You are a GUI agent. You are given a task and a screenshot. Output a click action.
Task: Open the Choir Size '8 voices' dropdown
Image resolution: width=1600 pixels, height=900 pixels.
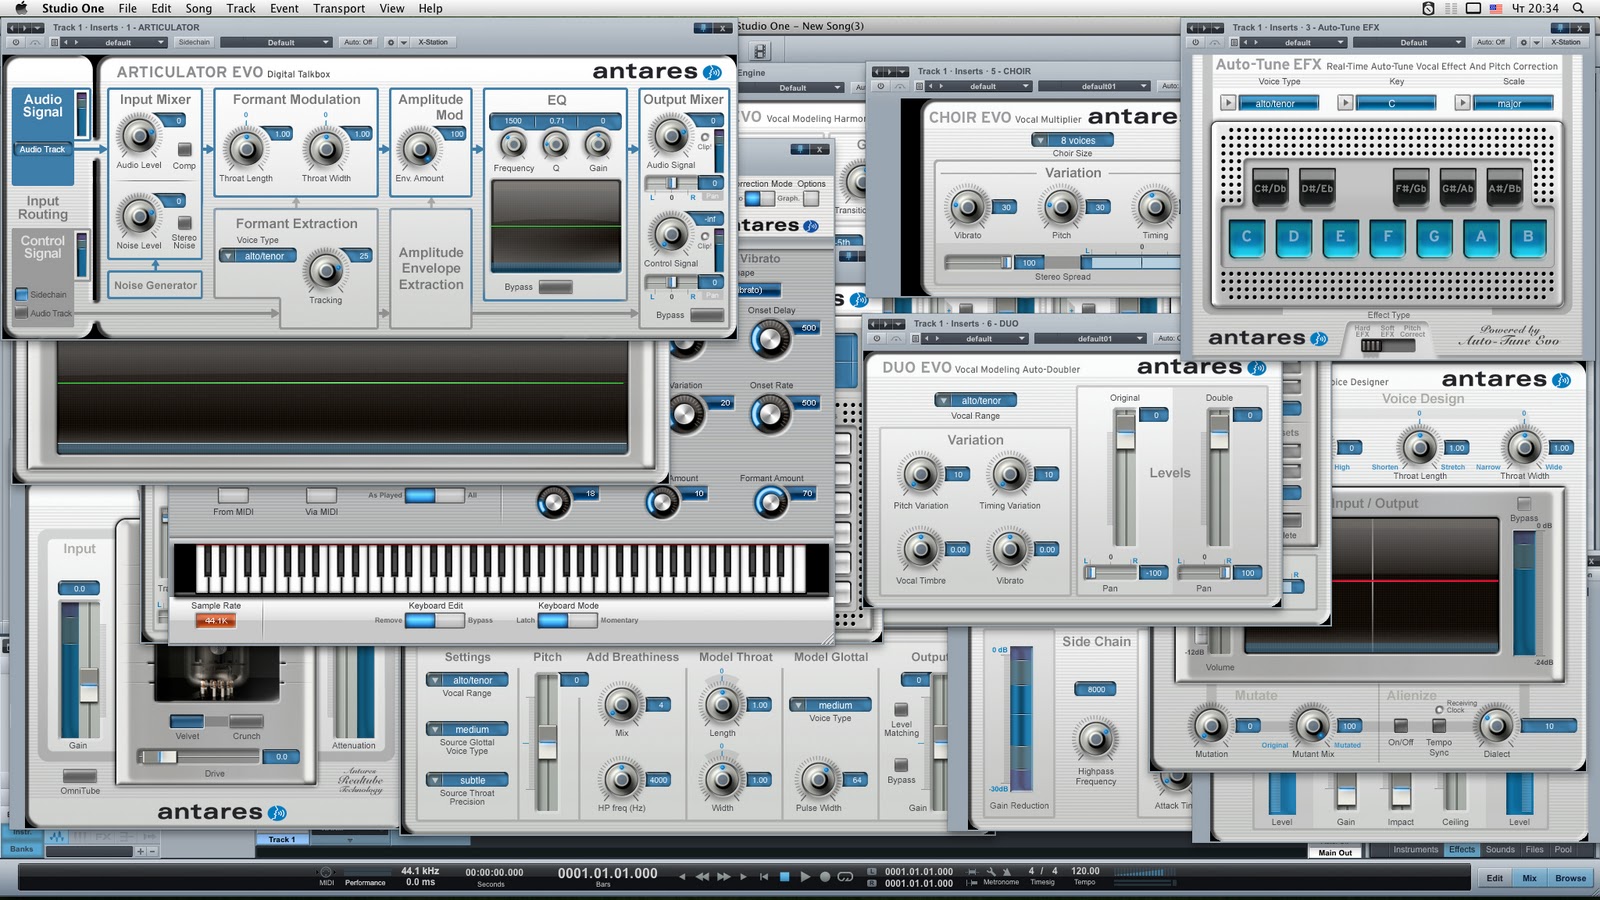click(1072, 140)
